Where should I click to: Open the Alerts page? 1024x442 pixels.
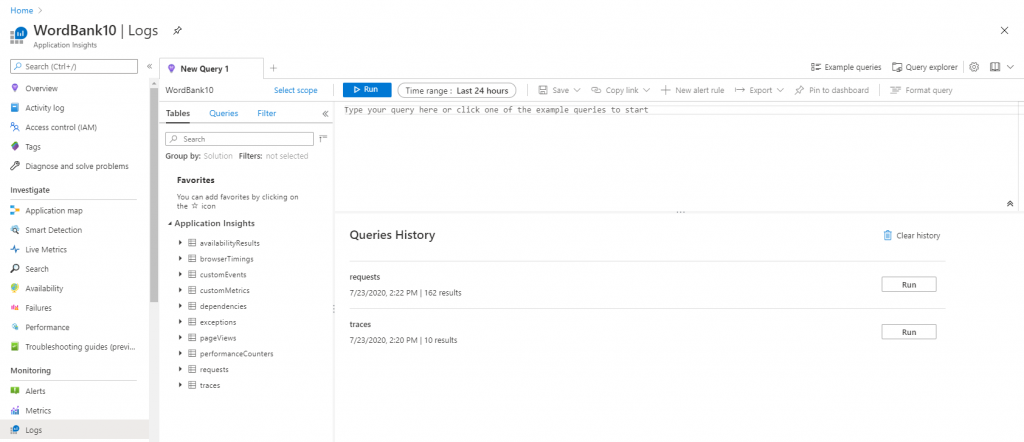click(35, 391)
